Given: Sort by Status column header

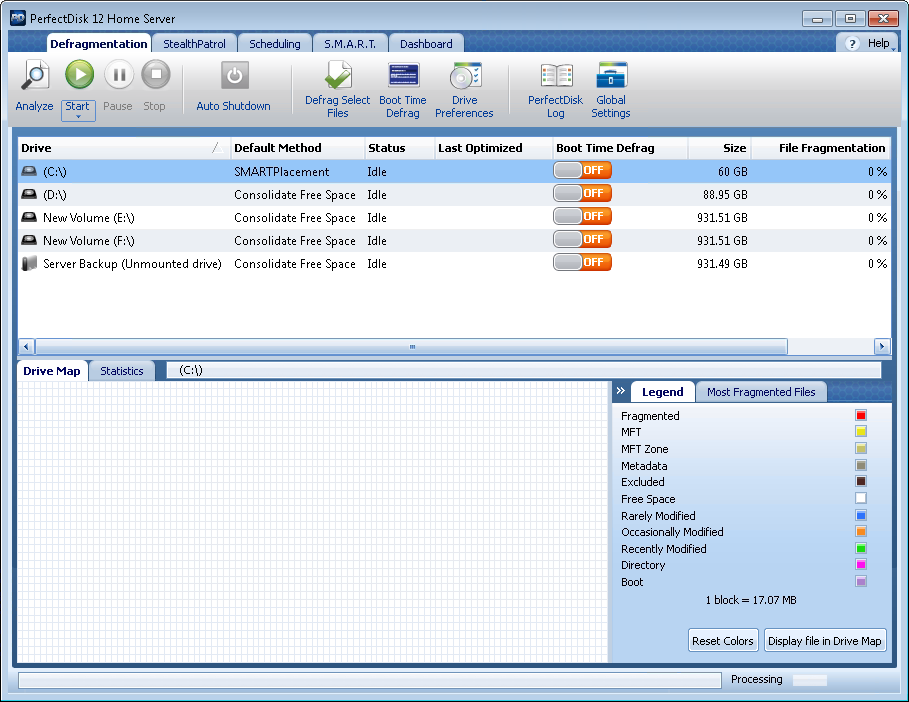Looking at the screenshot, I should (x=399, y=148).
